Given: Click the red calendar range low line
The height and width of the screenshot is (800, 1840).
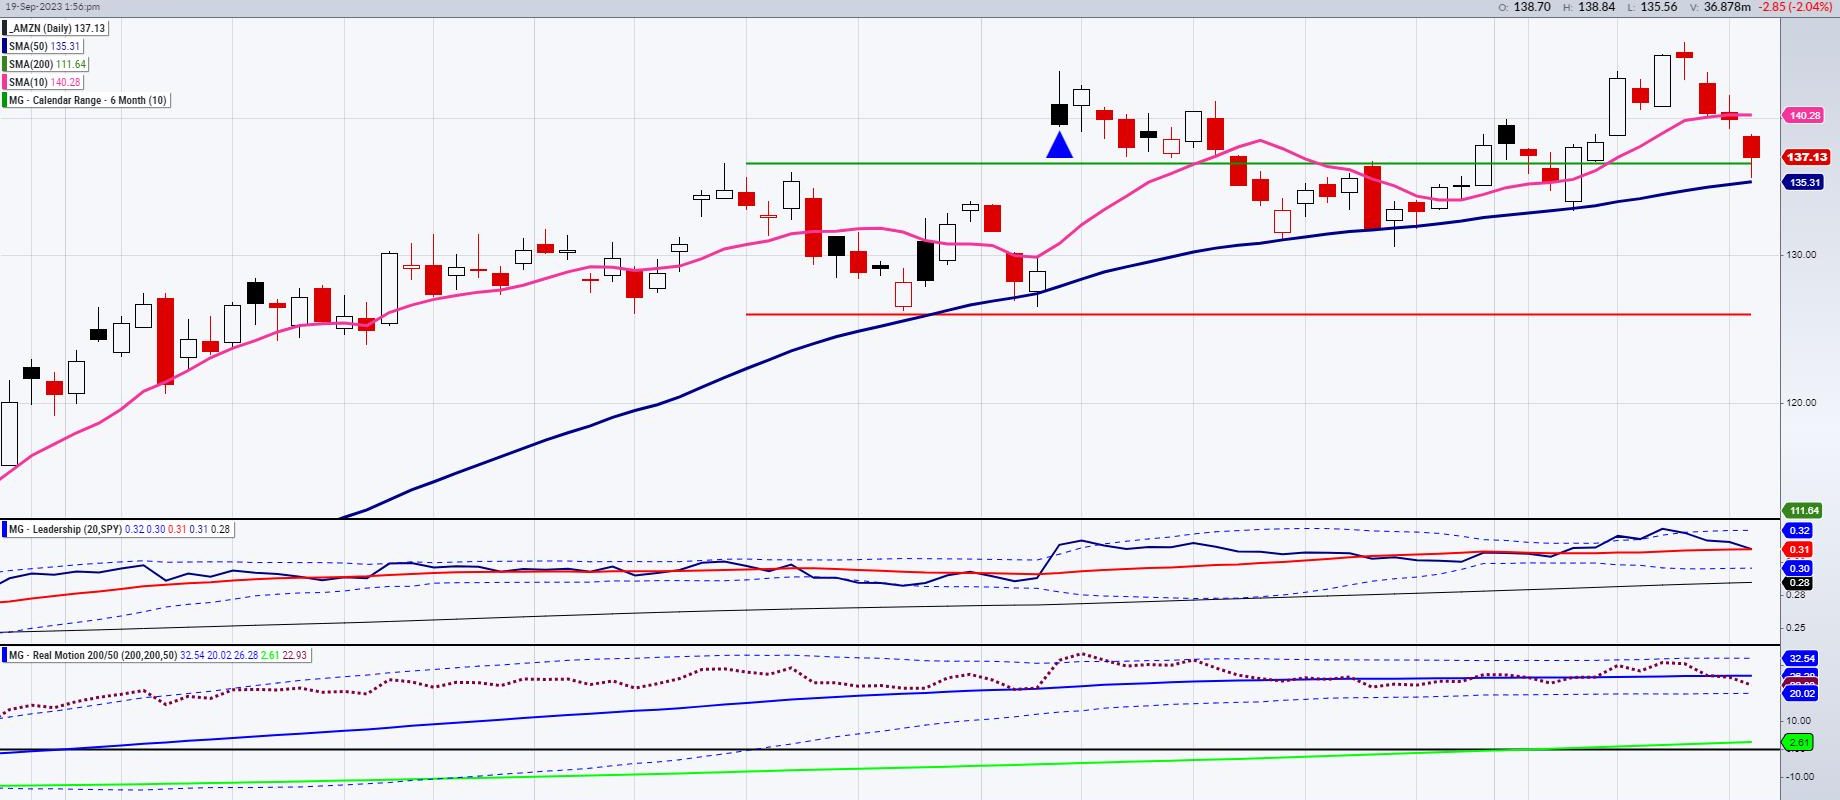Looking at the screenshot, I should pyautogui.click(x=1248, y=314).
